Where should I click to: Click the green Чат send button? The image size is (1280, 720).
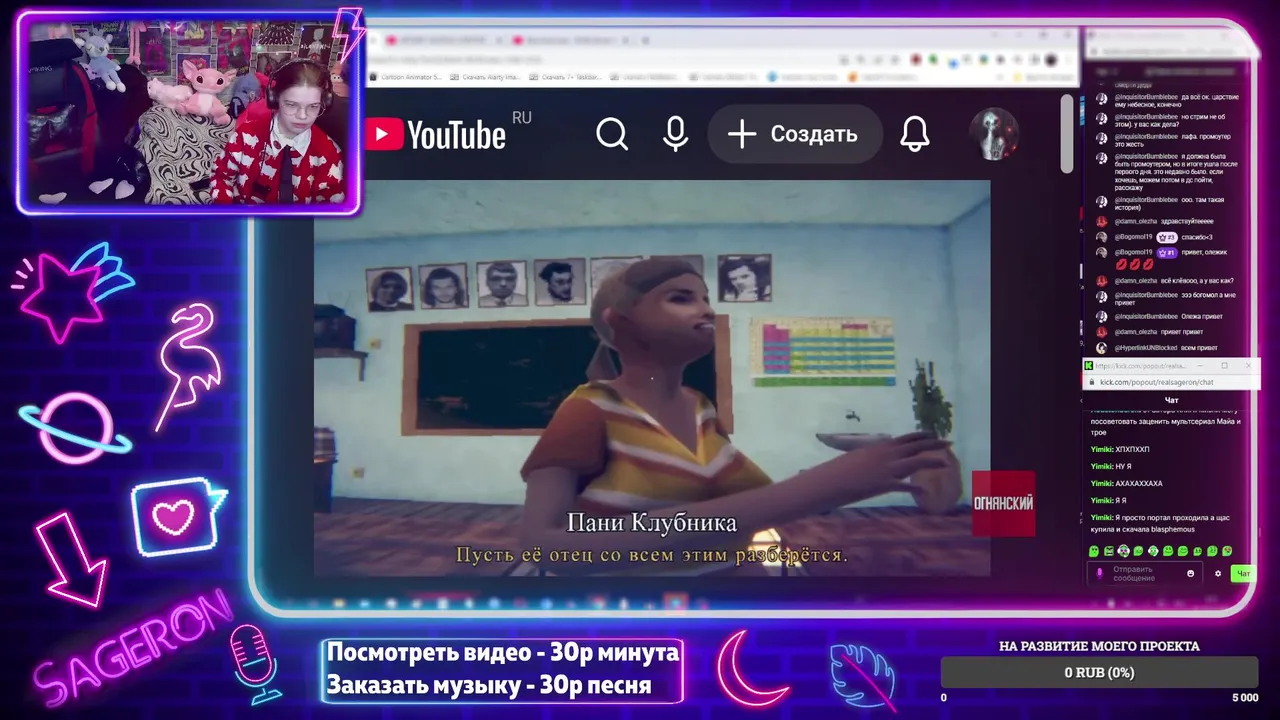click(x=1243, y=574)
